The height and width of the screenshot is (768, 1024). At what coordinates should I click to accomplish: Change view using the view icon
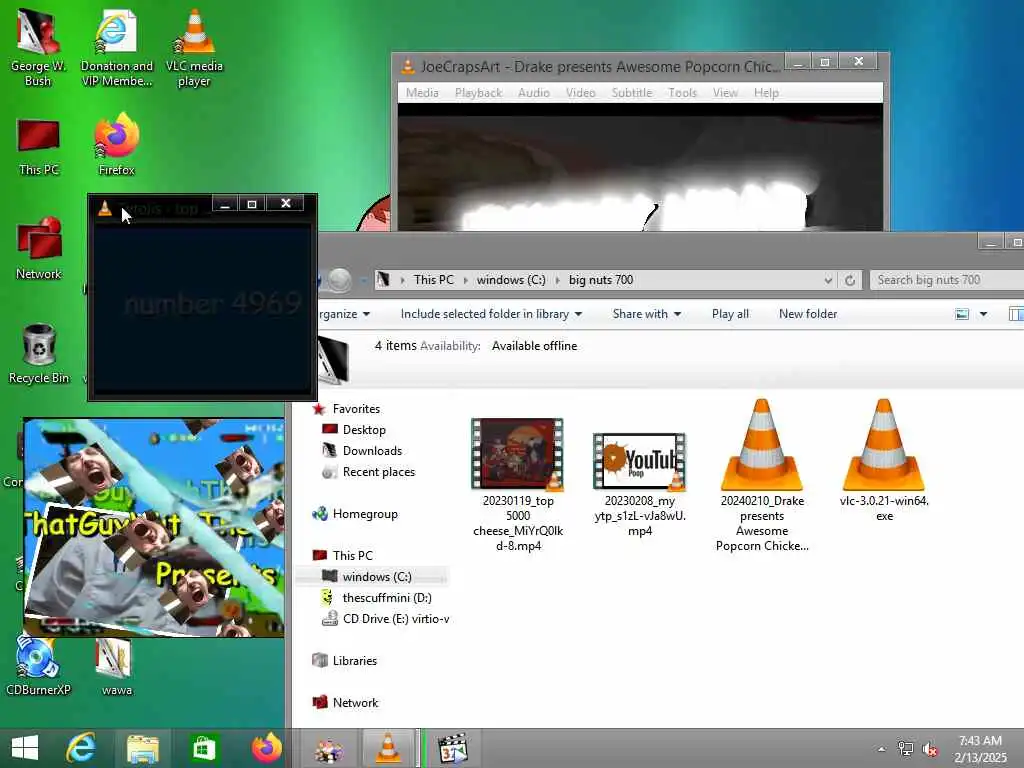(962, 314)
